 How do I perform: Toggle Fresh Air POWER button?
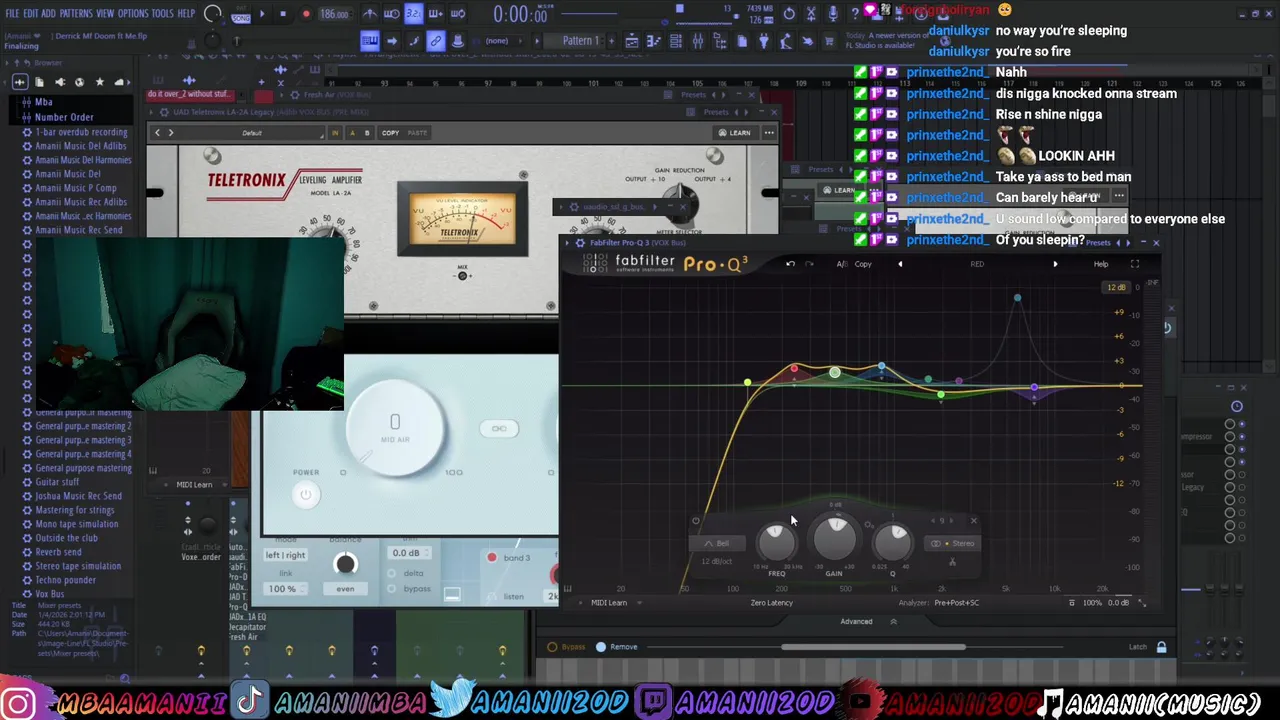[306, 494]
